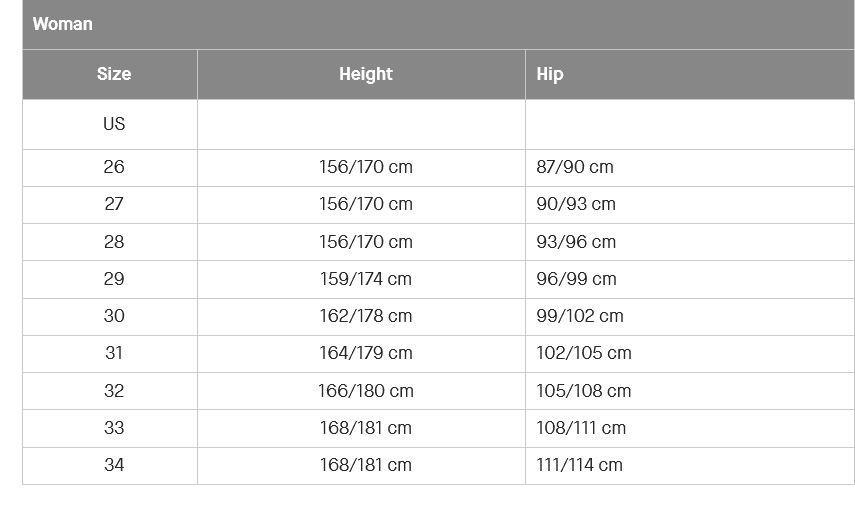Click the 166/180 cm height value
Viewport: 855px width, 515px height.
[366, 391]
